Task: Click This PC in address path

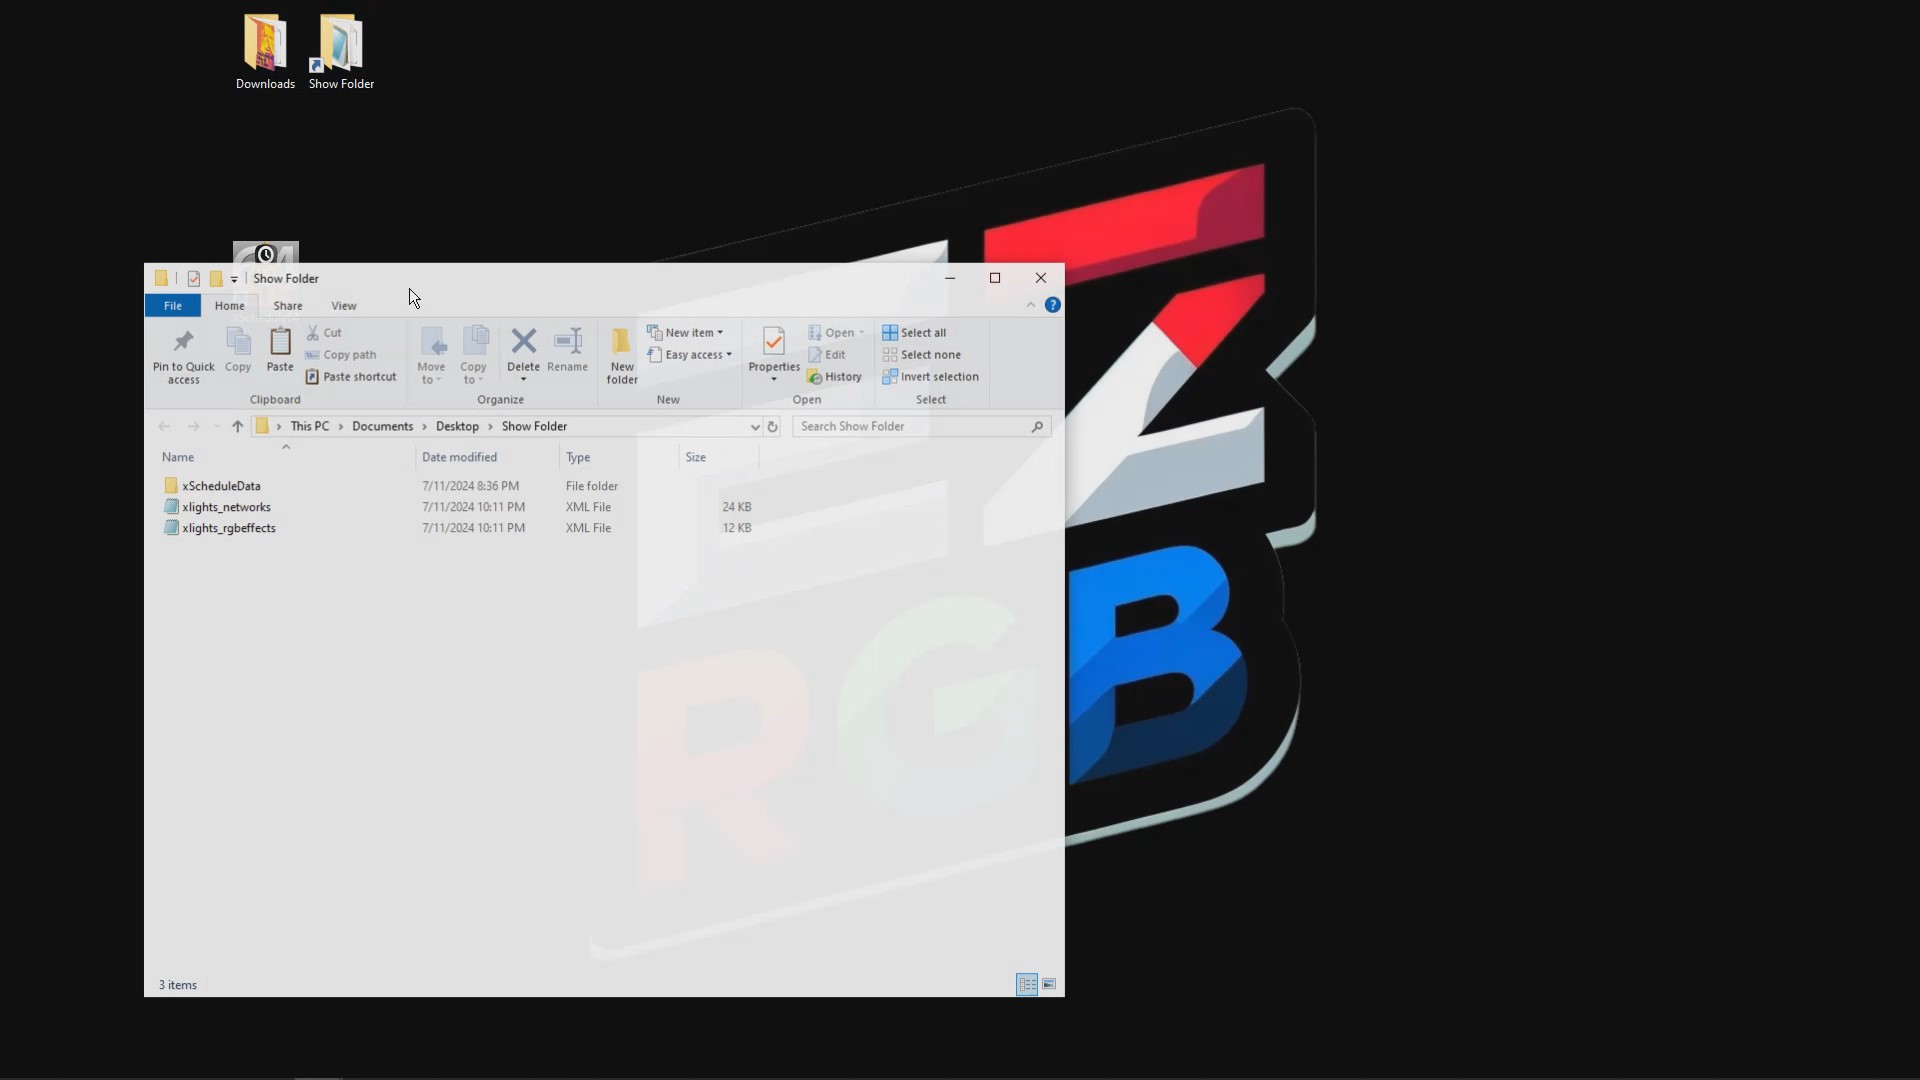Action: [310, 427]
